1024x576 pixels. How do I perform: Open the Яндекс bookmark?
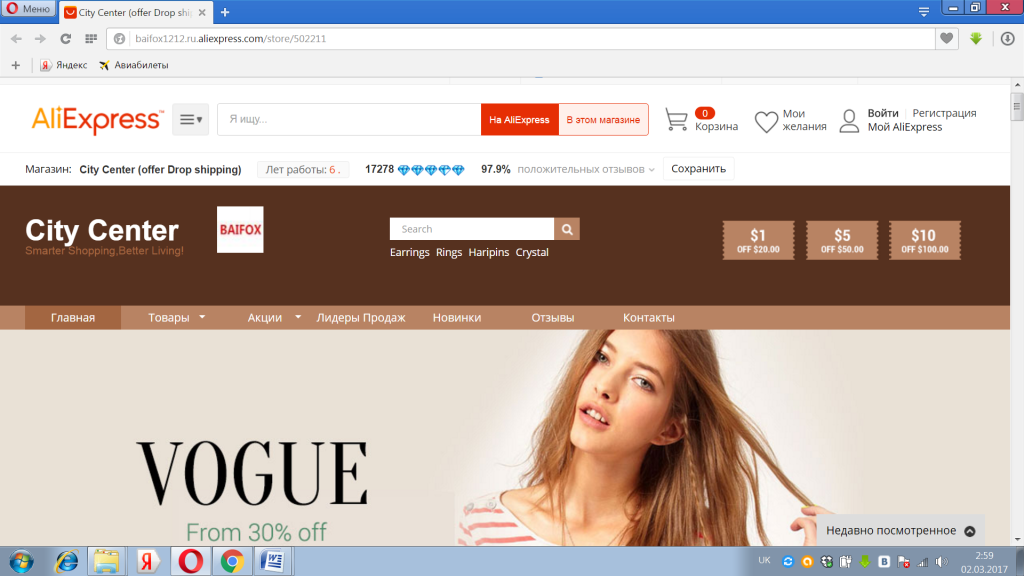coord(63,65)
